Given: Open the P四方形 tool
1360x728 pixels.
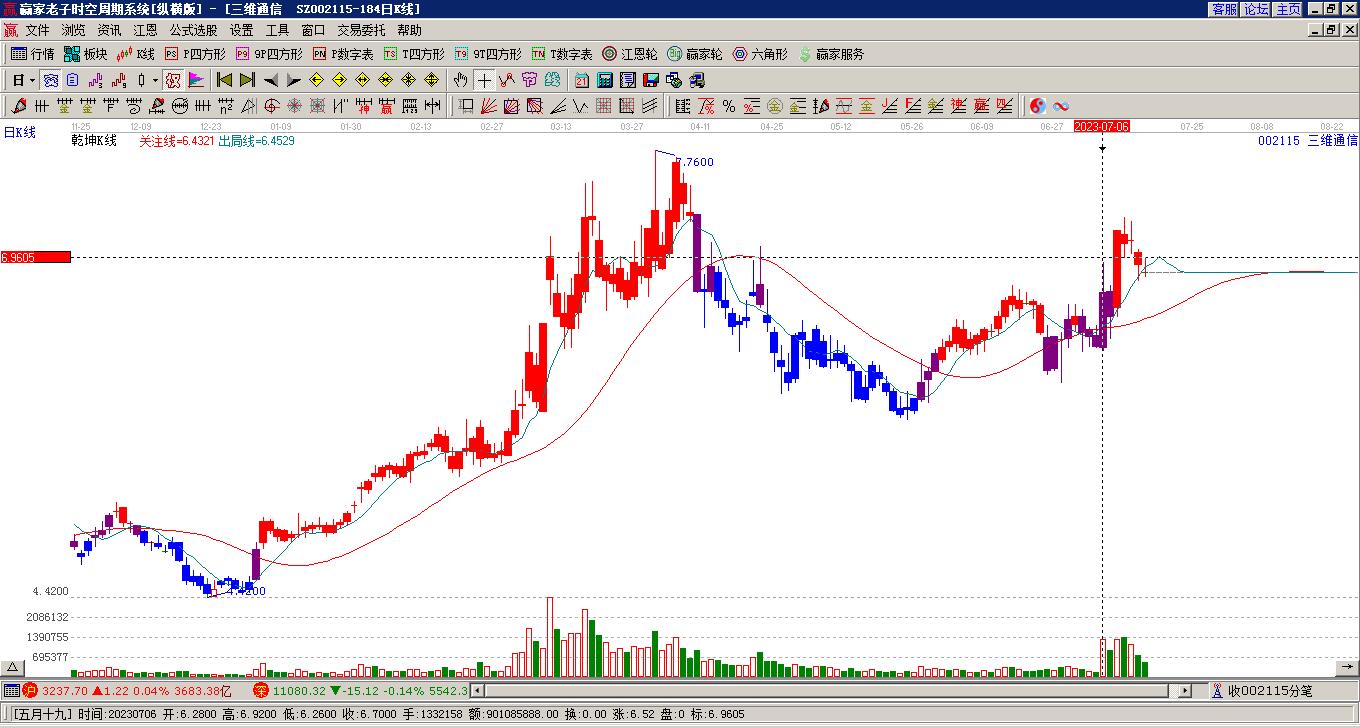Looking at the screenshot, I should pyautogui.click(x=195, y=54).
